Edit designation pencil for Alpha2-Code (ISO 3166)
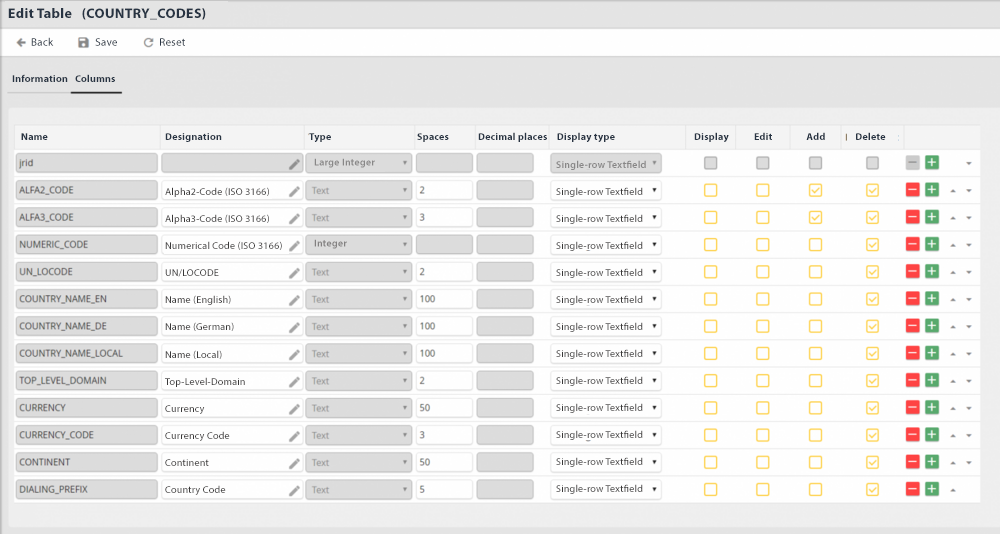 click(x=294, y=191)
